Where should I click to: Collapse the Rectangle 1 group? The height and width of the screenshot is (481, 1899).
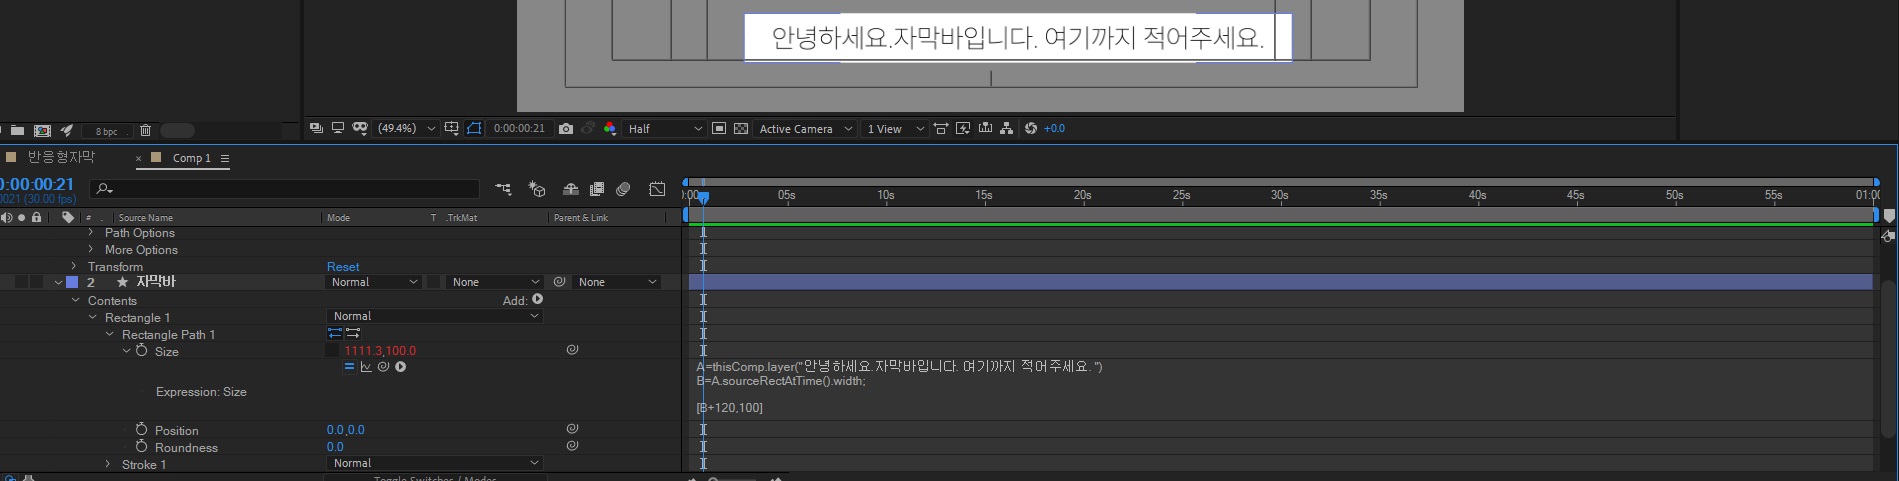point(93,317)
